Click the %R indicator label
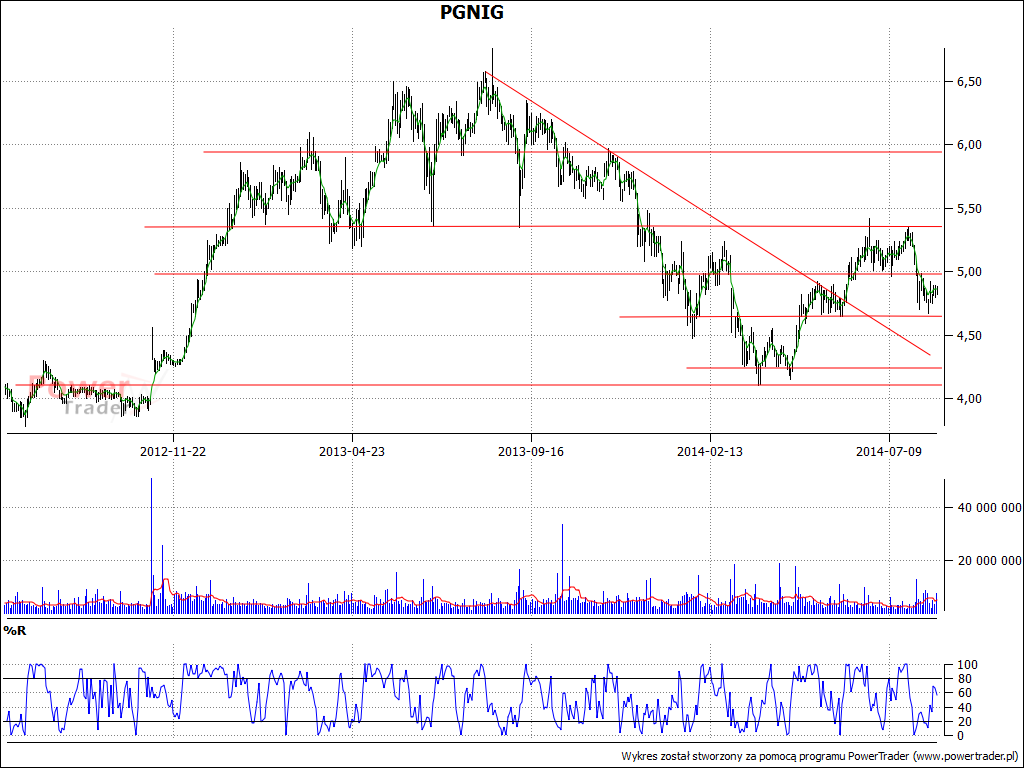This screenshot has width=1024, height=768. [14, 630]
